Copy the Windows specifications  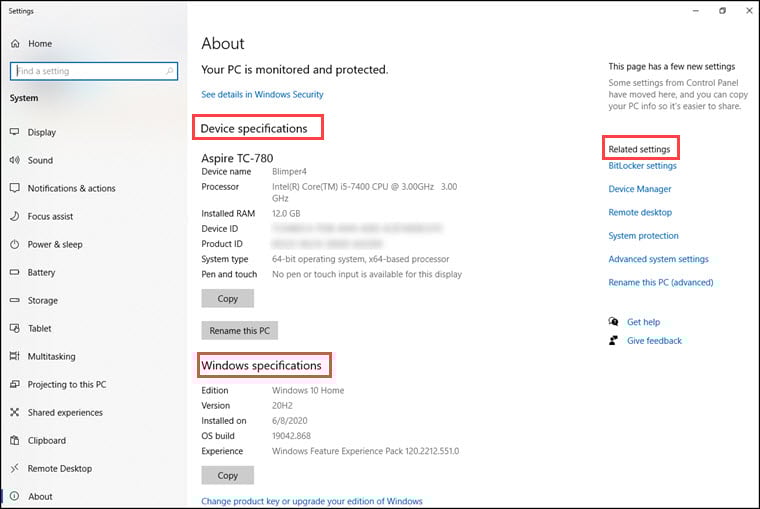227,475
